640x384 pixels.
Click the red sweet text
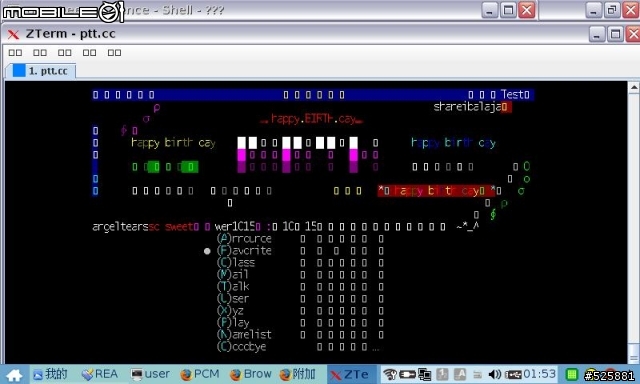click(179, 226)
